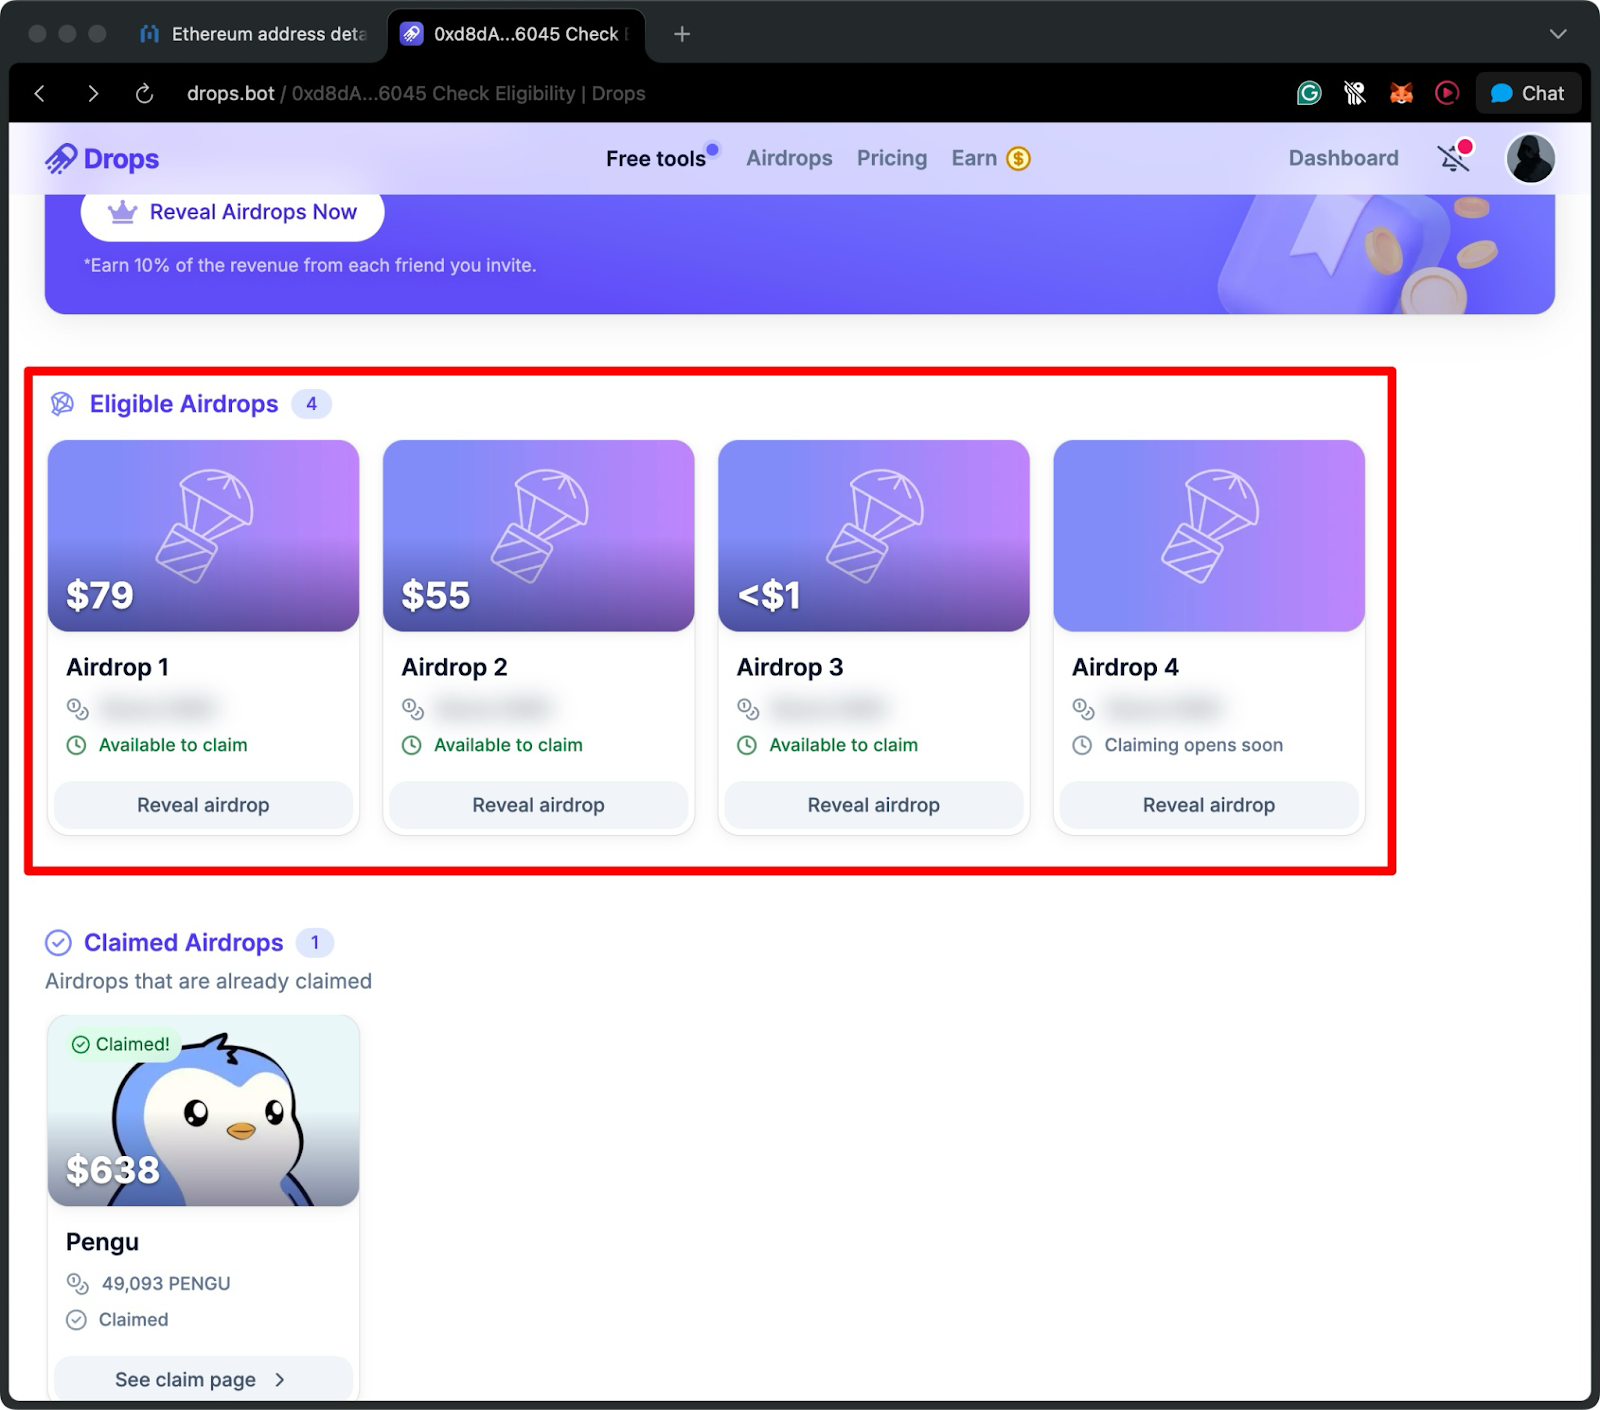Click the coin icon next to Earn

(1017, 158)
